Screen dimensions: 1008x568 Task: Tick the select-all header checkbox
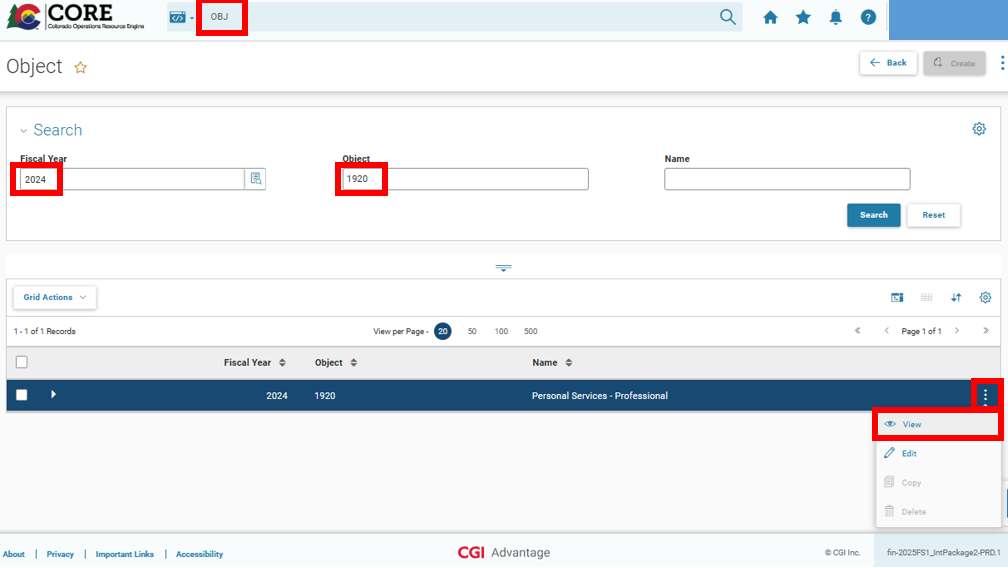click(x=22, y=362)
